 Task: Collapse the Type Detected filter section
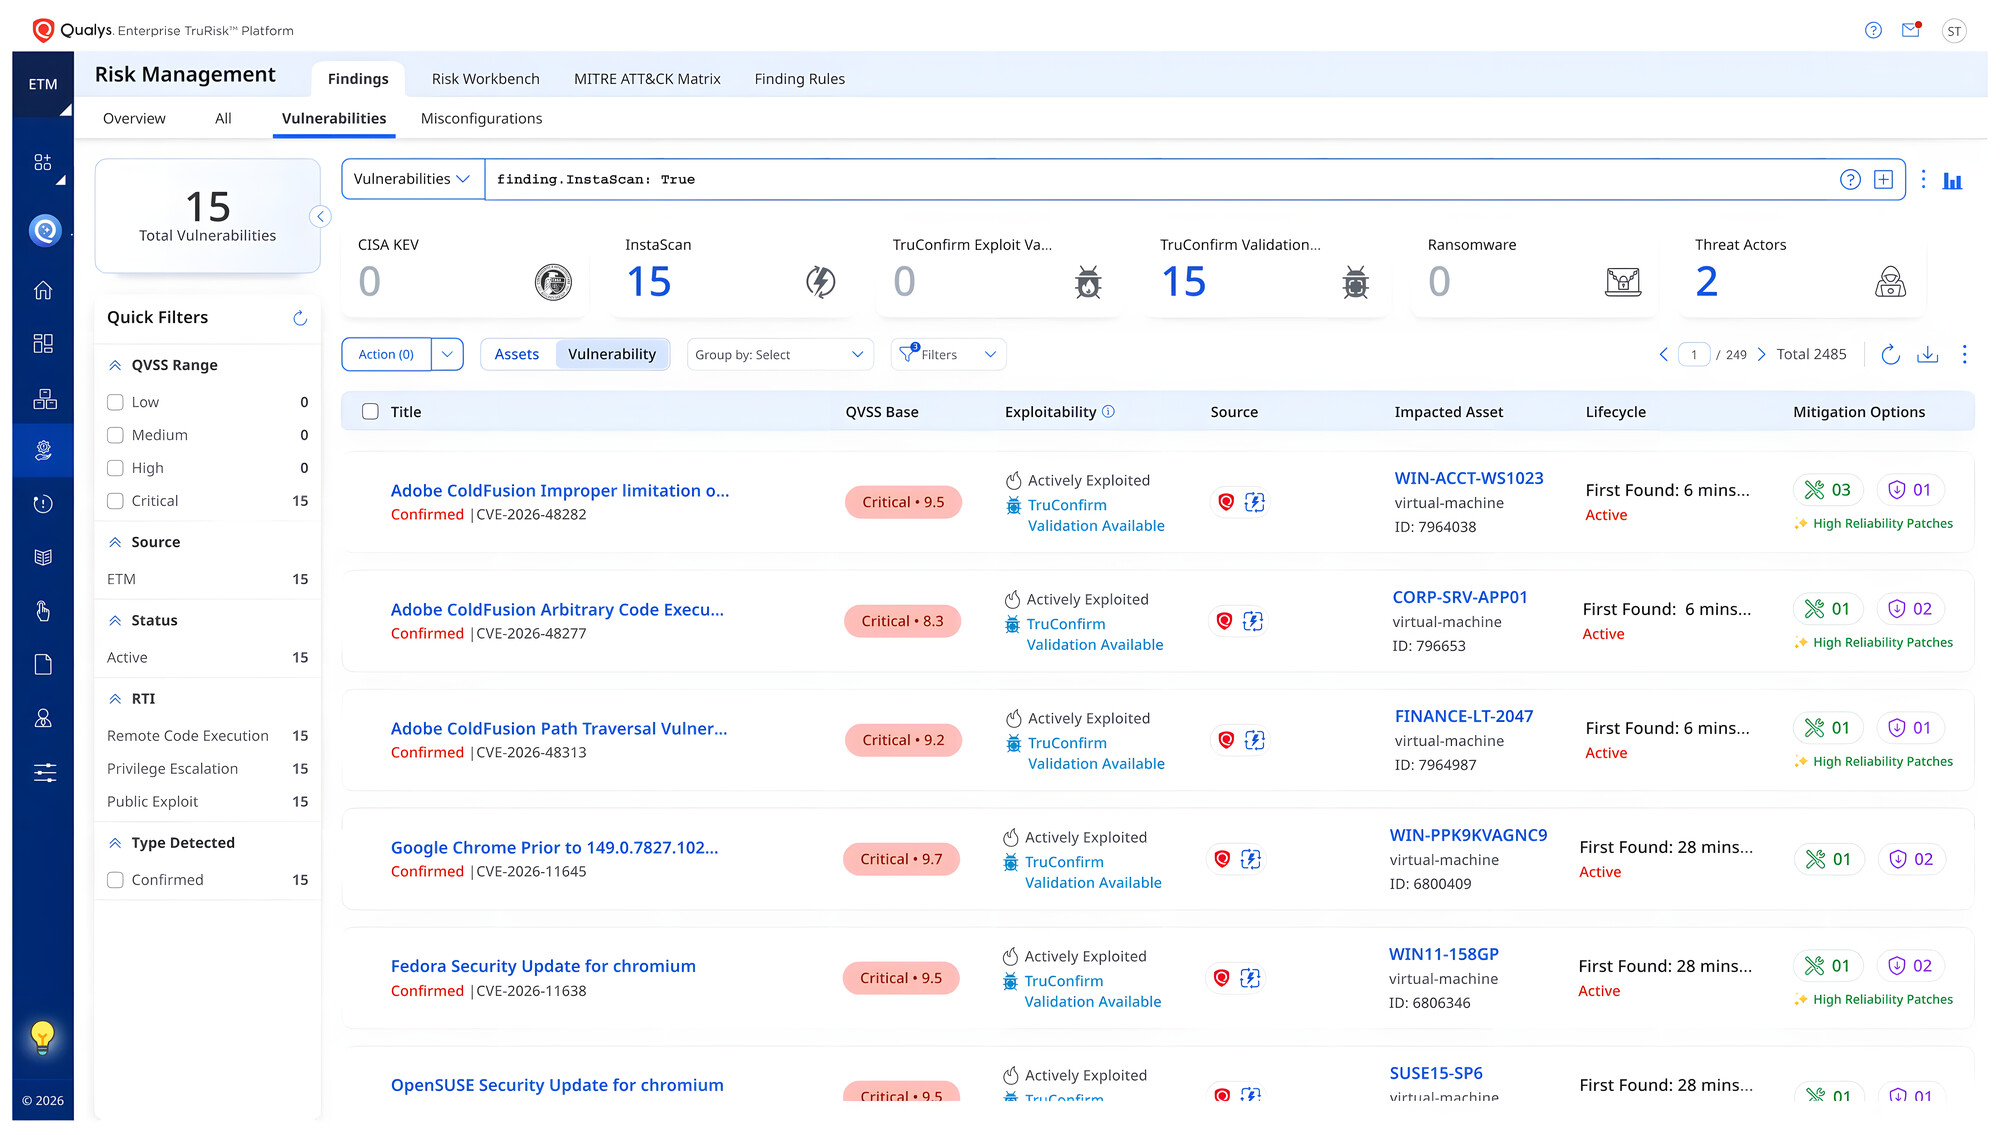[115, 843]
